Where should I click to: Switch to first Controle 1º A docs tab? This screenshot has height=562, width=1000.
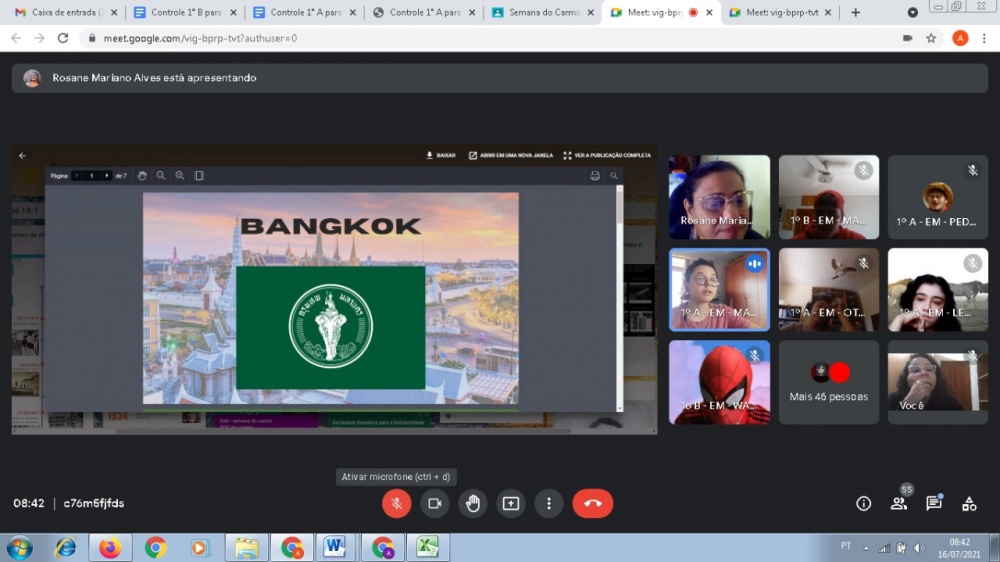click(304, 12)
